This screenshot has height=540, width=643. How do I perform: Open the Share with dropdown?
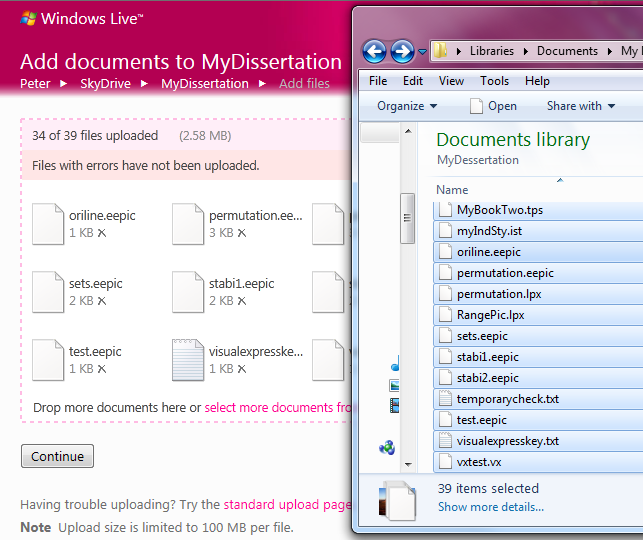coord(581,106)
